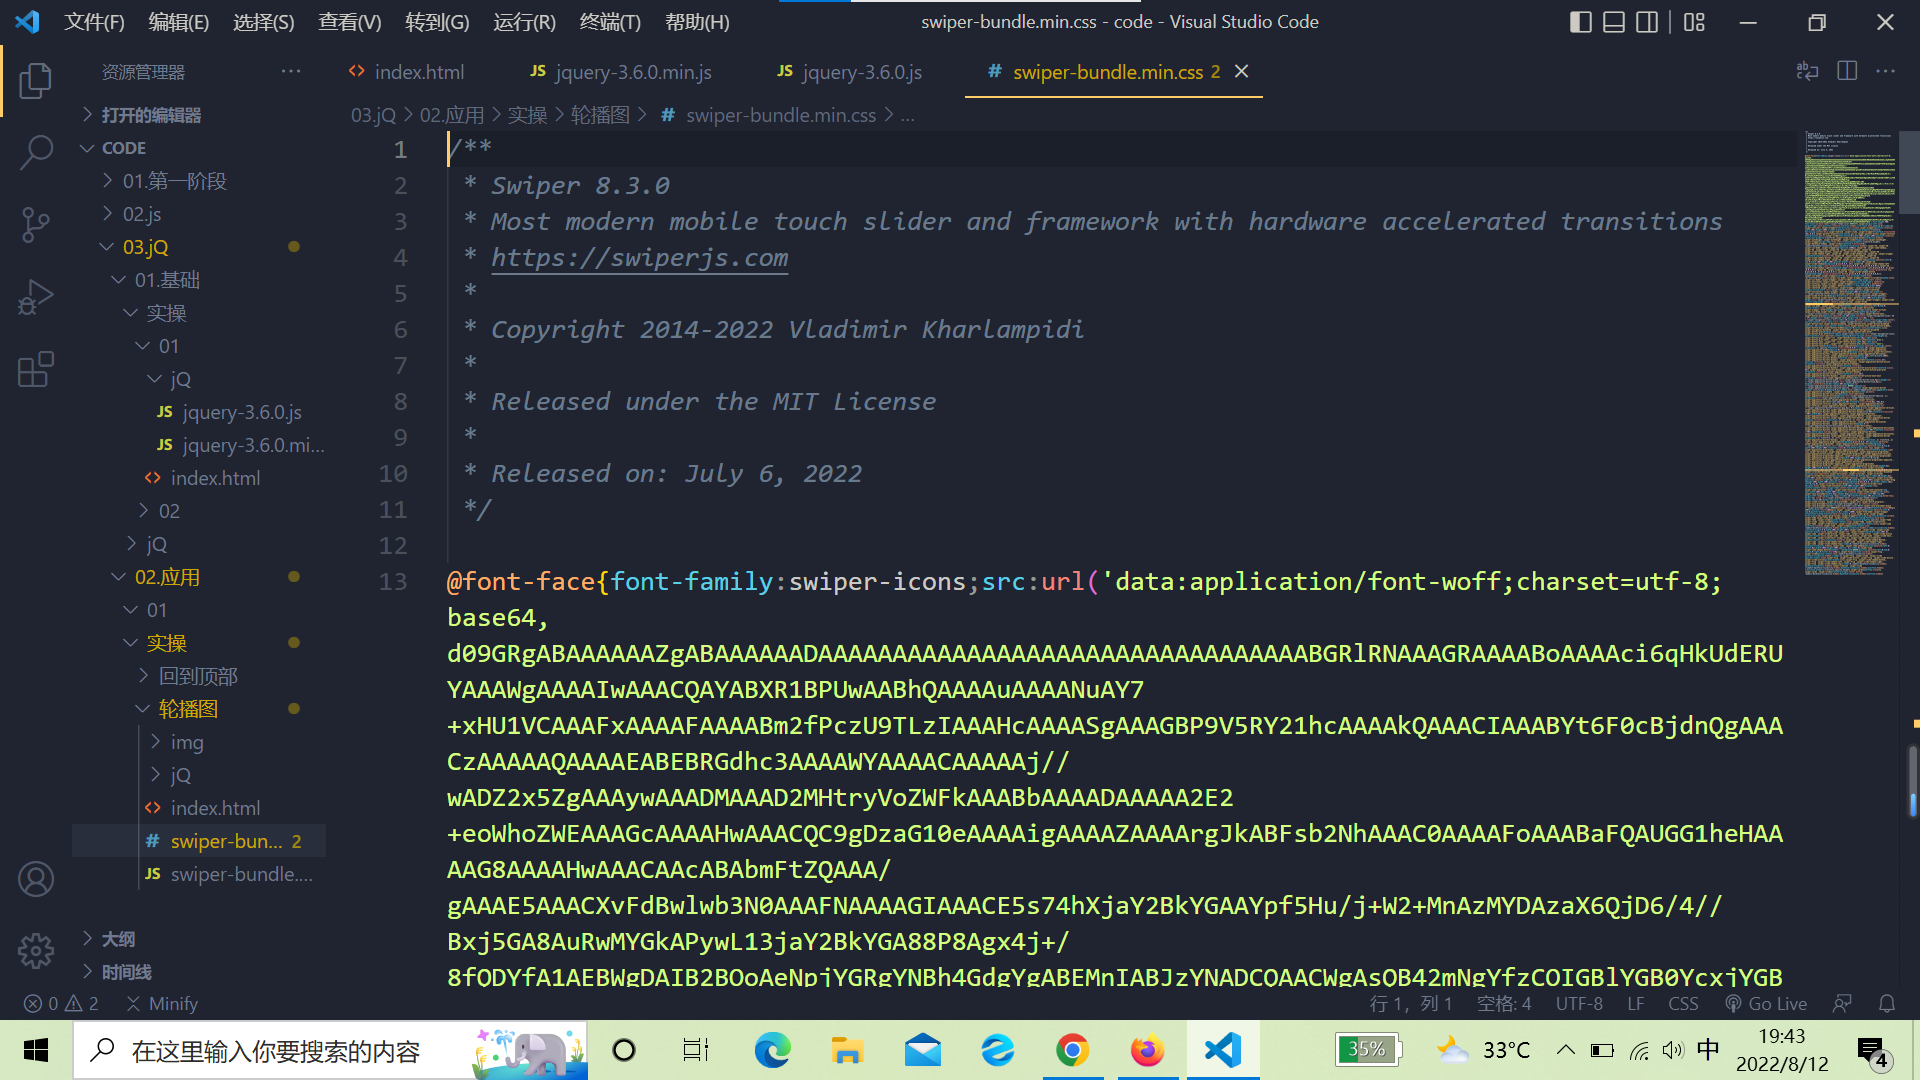This screenshot has width=1920, height=1080.
Task: Open notifications bell in status bar
Action: 1887,1003
